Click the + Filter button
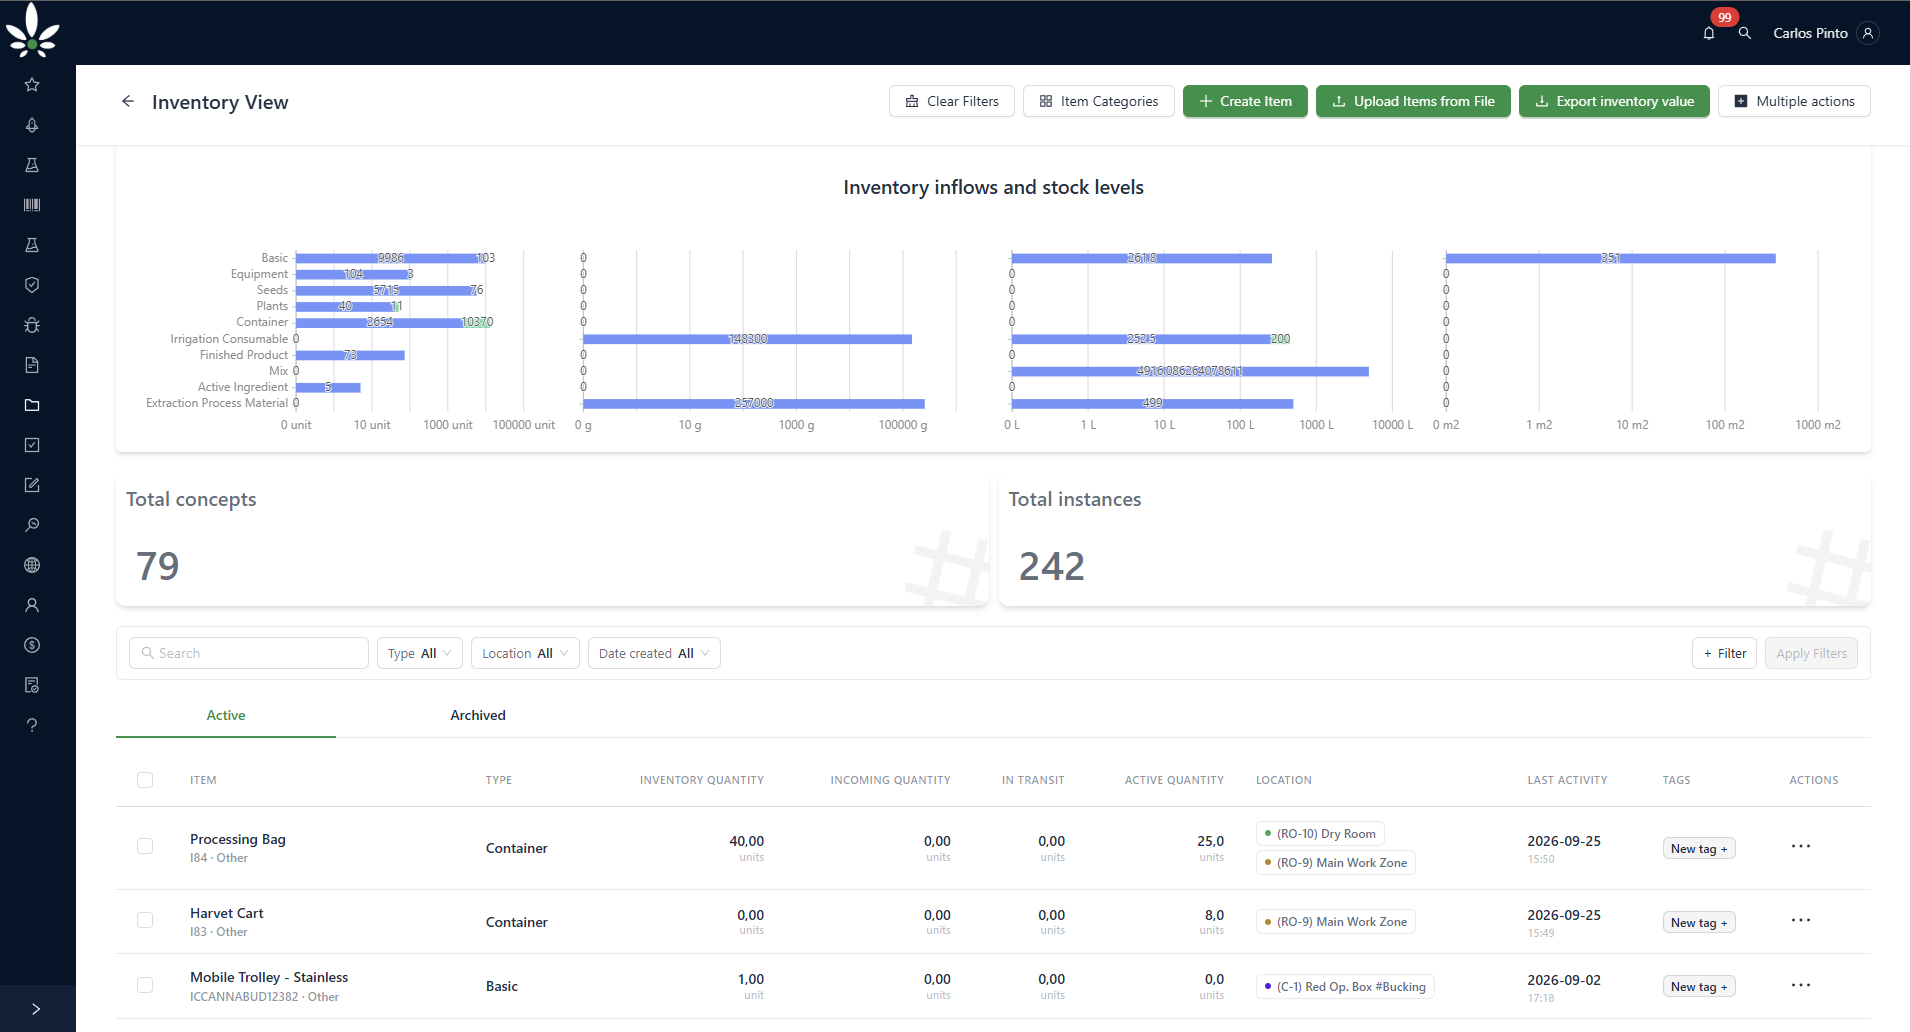The height and width of the screenshot is (1032, 1910). [x=1724, y=653]
